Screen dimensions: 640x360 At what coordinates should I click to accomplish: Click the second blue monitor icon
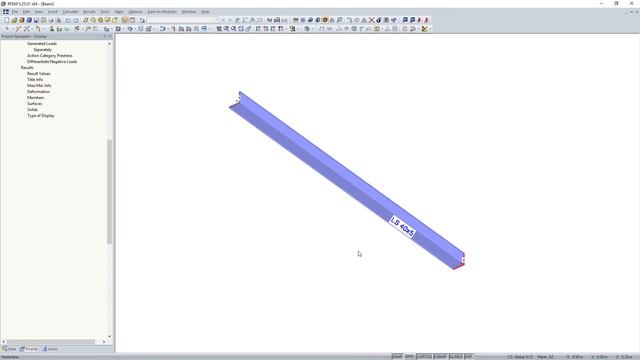[412, 20]
